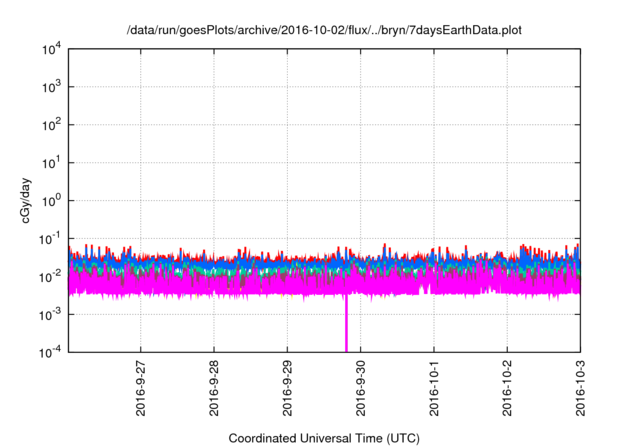Click the 10^1 y-axis tick label

52,163
